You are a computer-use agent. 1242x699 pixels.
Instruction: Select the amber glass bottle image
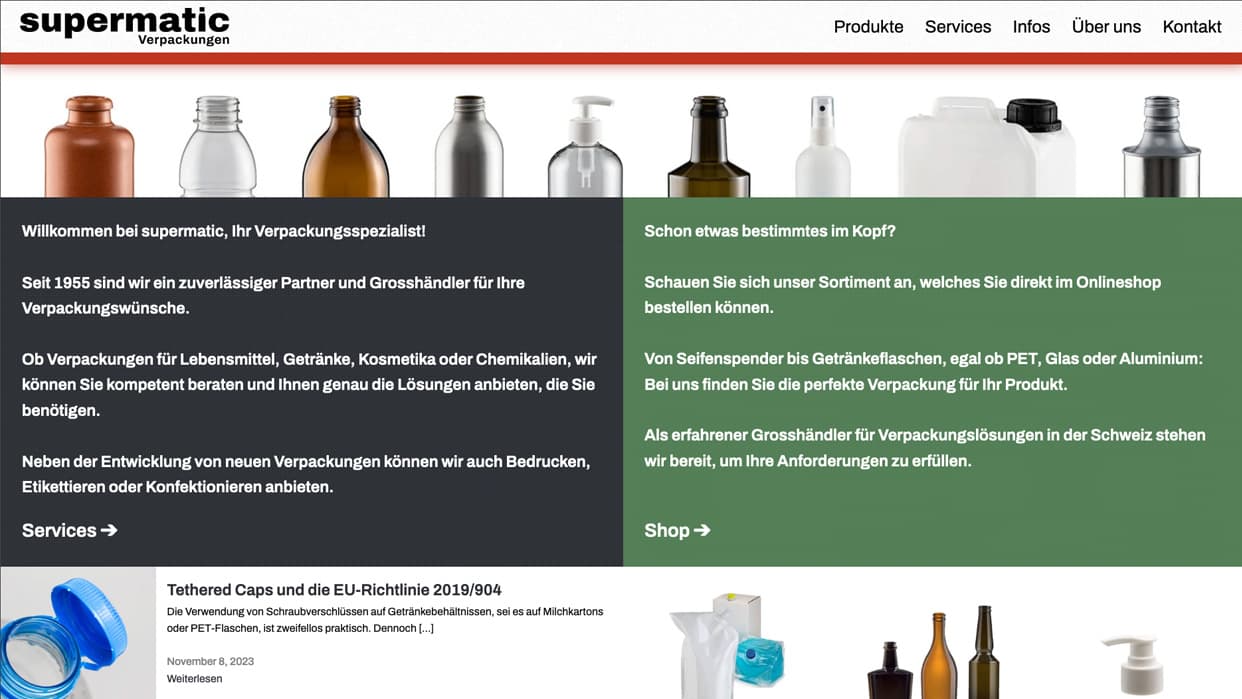tap(345, 146)
